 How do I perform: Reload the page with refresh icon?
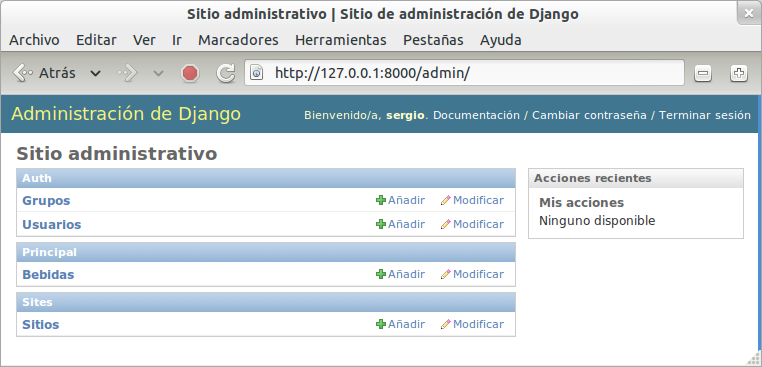pyautogui.click(x=225, y=73)
